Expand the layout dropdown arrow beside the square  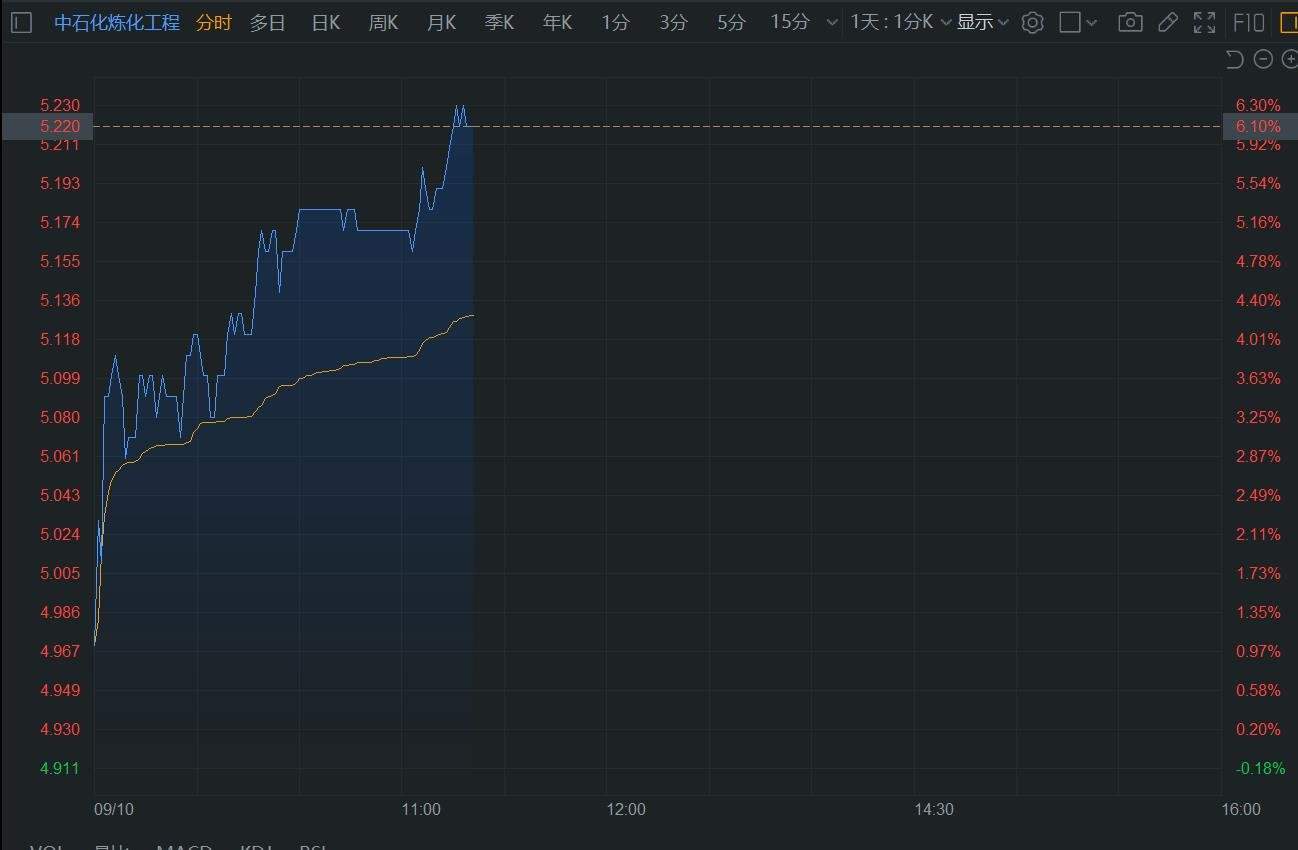[x=1091, y=22]
